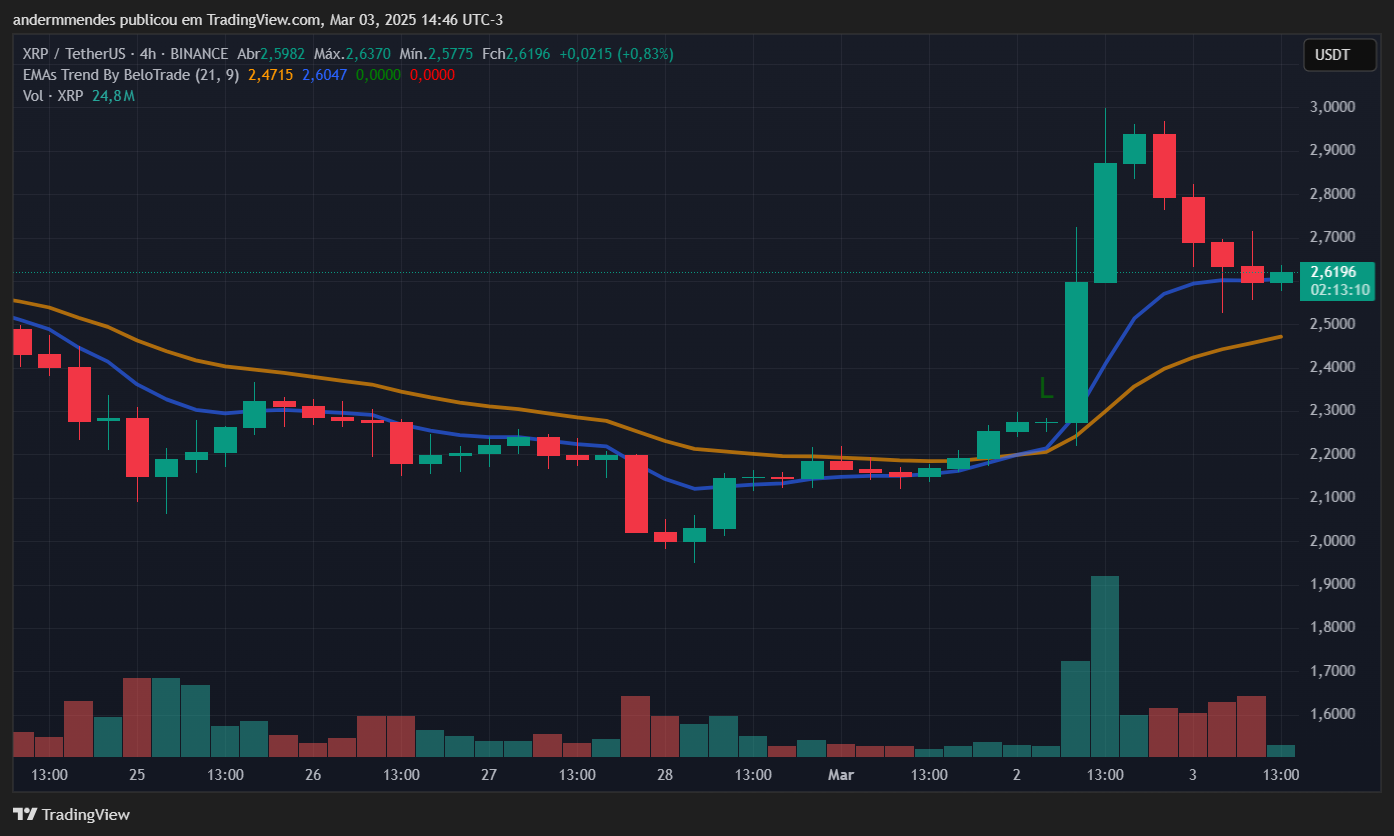The width and height of the screenshot is (1394, 836).
Task: Click the Vol · XRP indicator label
Action: pyautogui.click(x=53, y=96)
